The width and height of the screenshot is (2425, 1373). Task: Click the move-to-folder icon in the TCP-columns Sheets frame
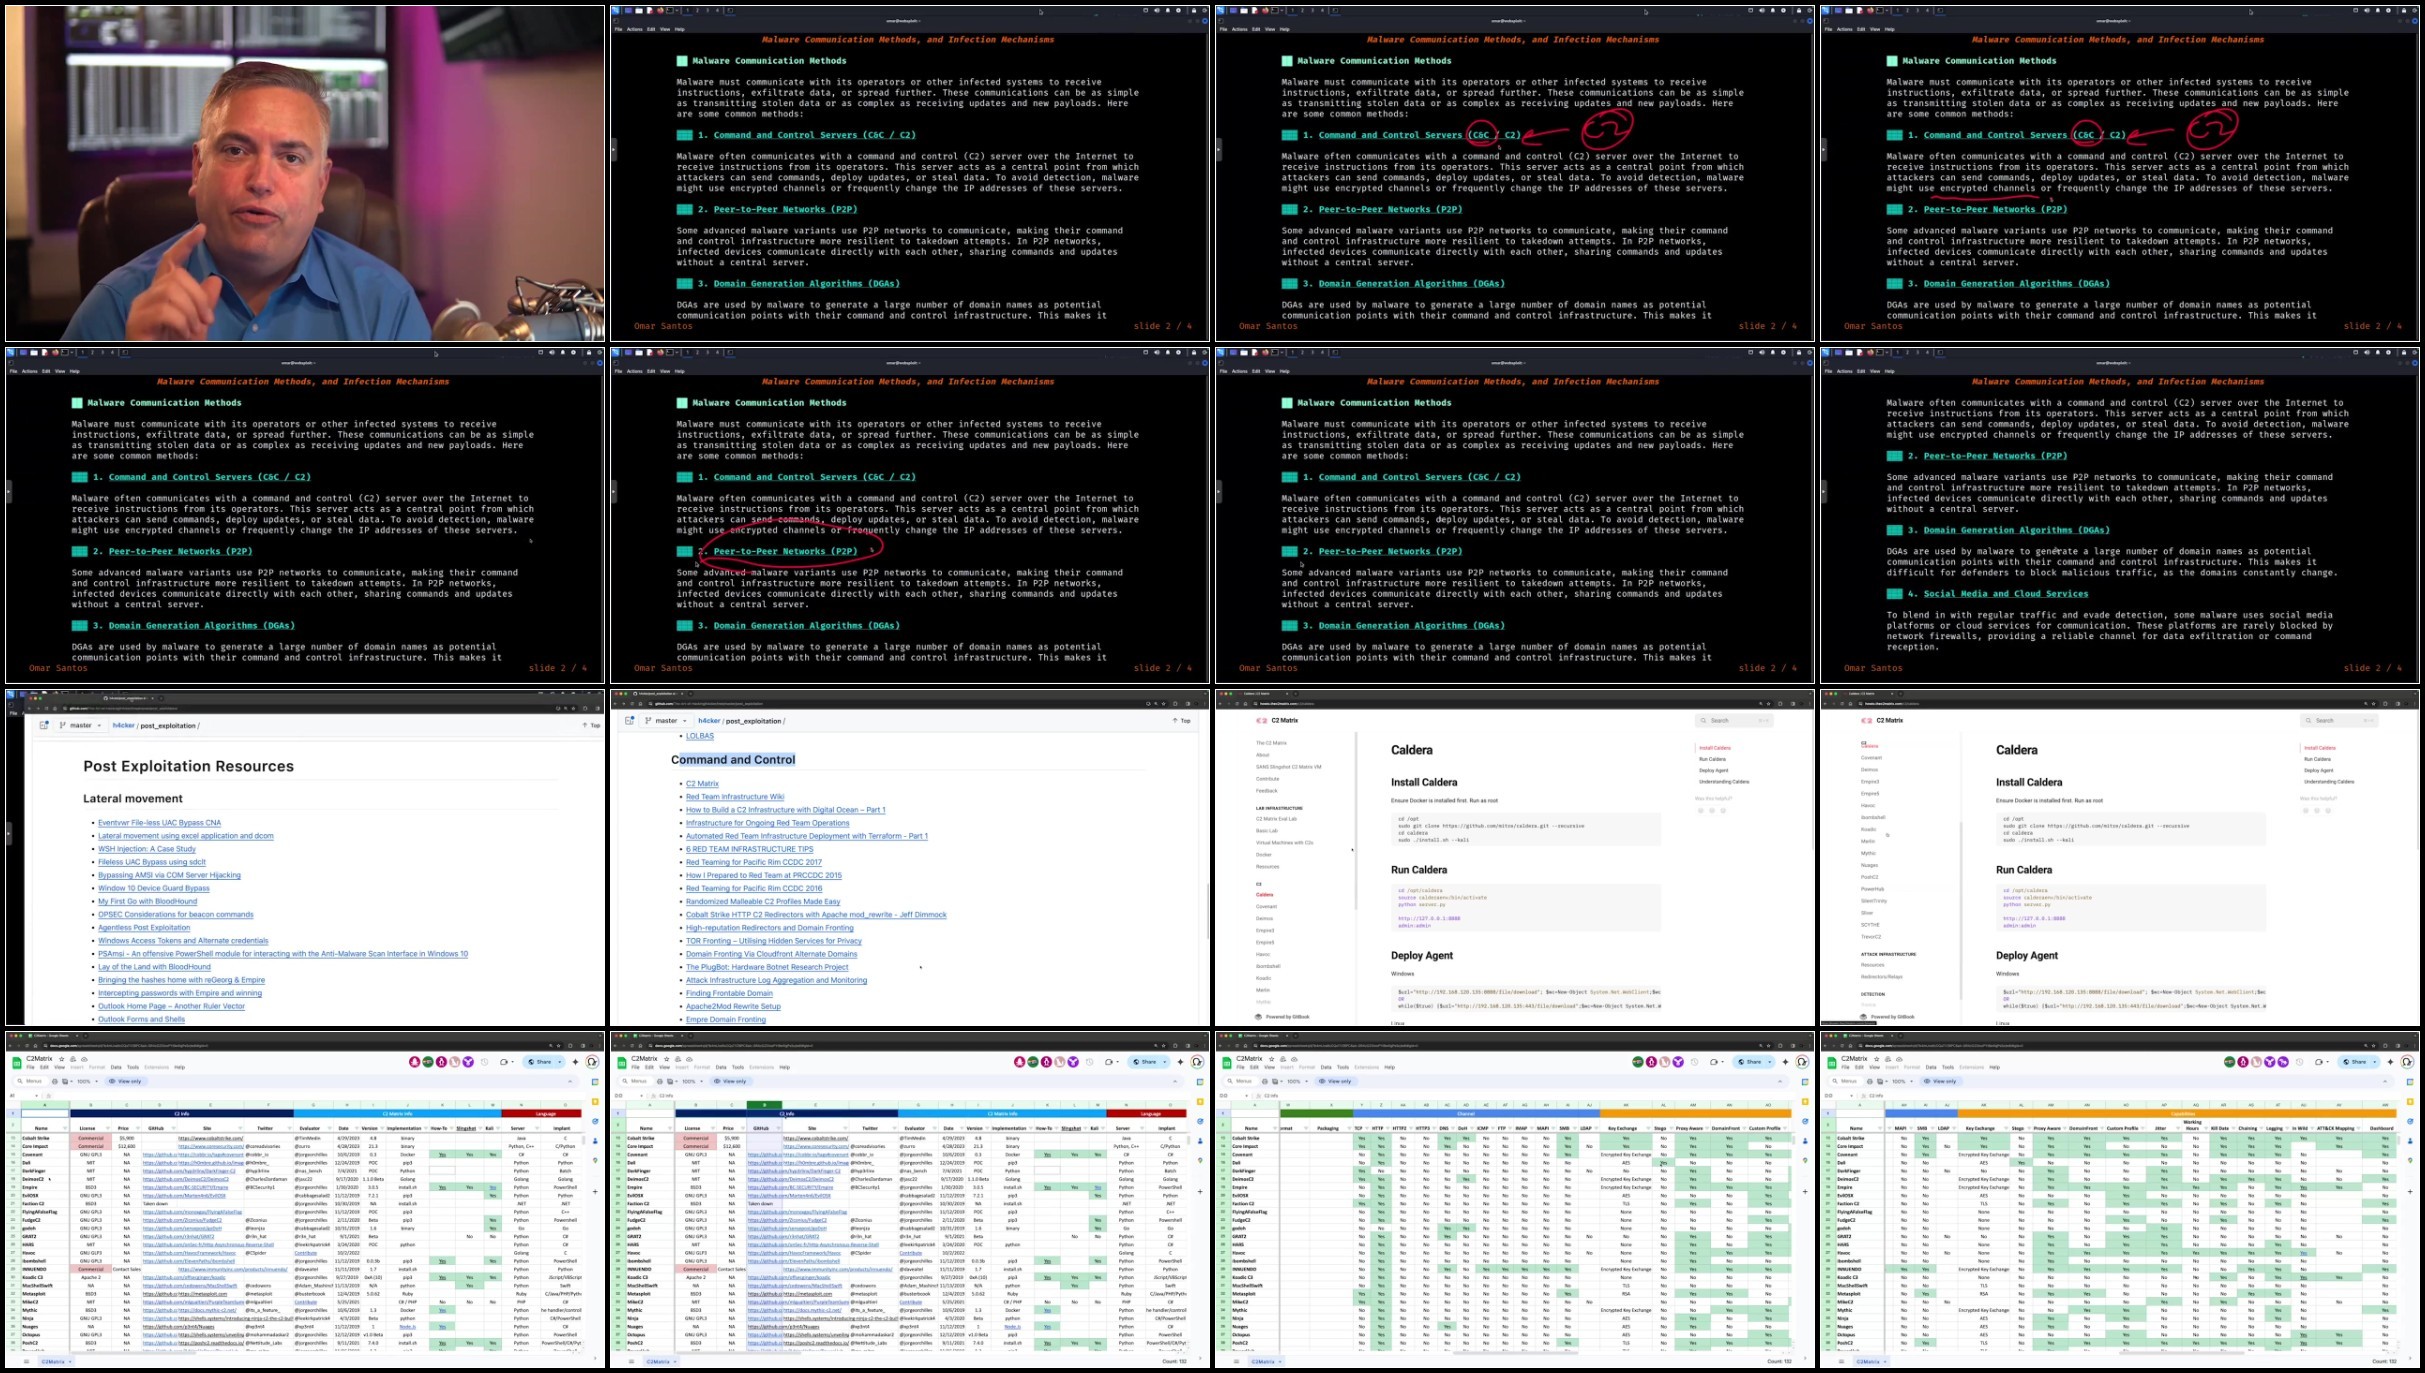tap(1283, 1059)
